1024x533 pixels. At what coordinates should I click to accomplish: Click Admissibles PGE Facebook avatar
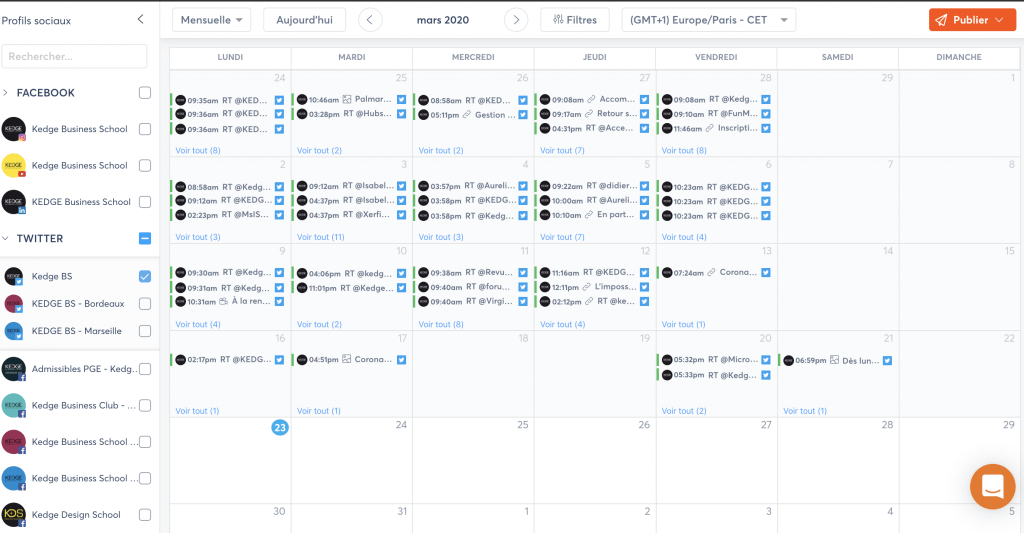(x=14, y=369)
